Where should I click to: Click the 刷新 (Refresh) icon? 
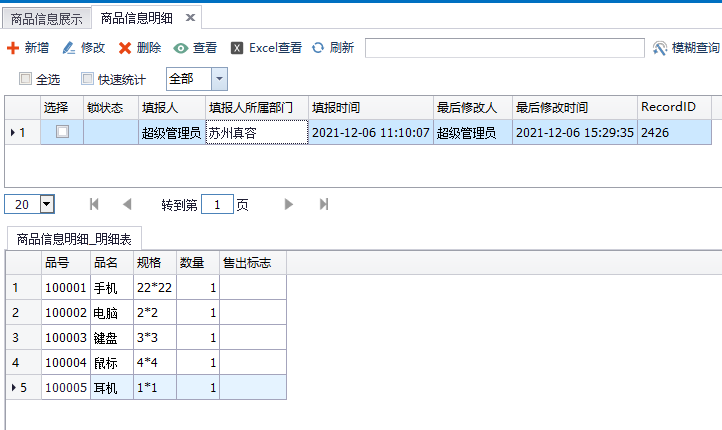click(318, 48)
